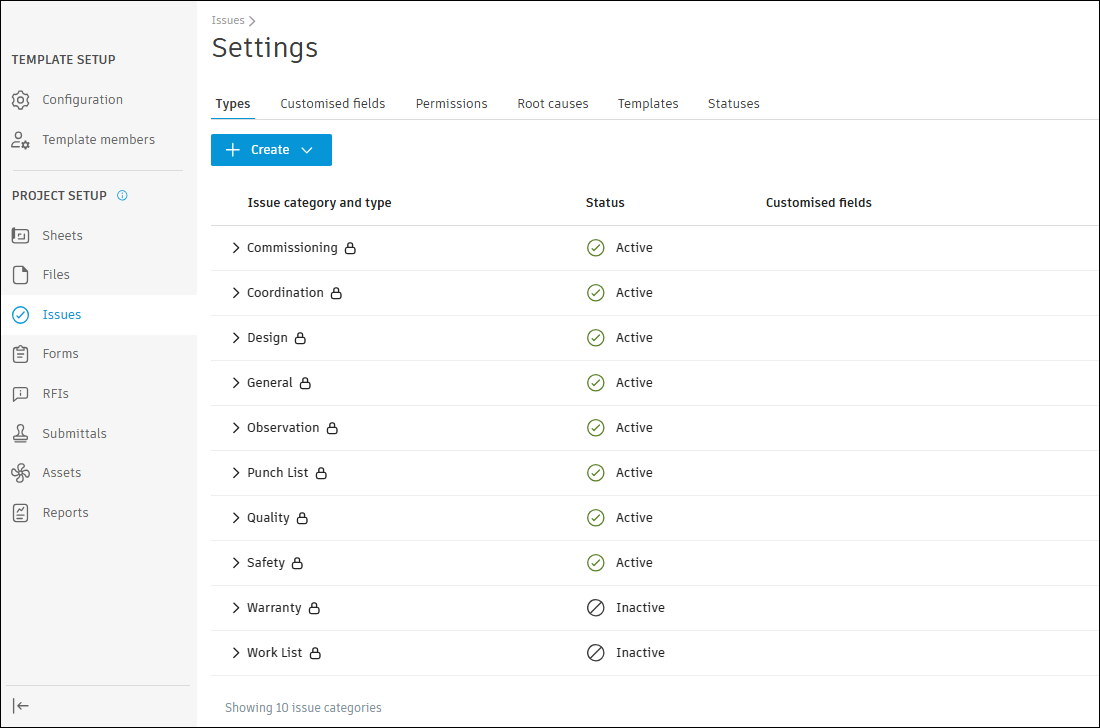Click the Reports icon in sidebar

21,513
